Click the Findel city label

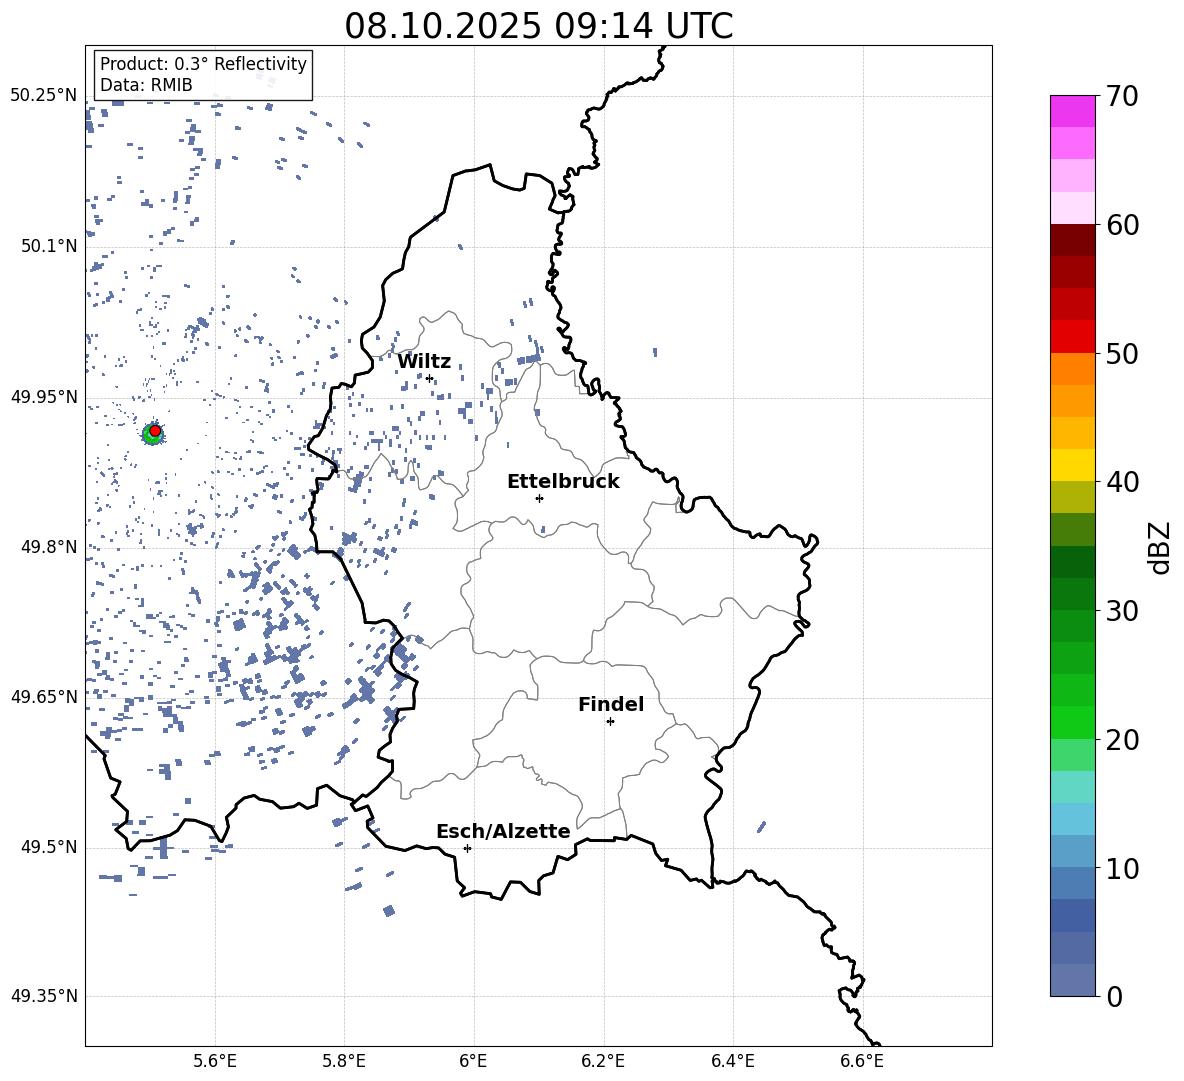tap(611, 704)
